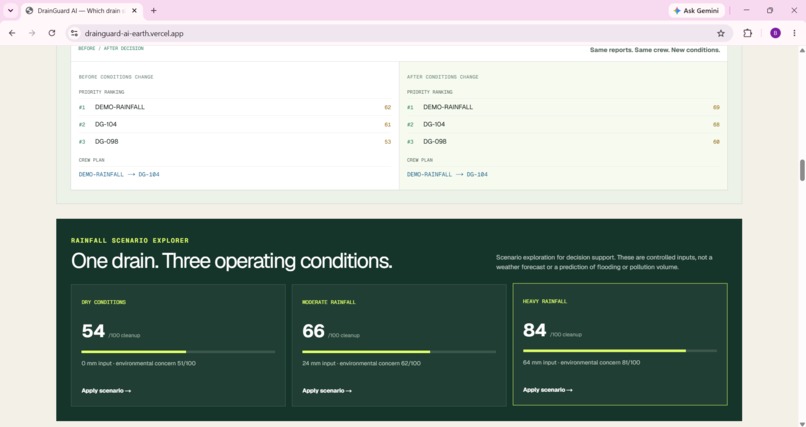Viewport: 806px width, 427px height.
Task: Select the '84' heavy rainfall score
Action: (535, 330)
